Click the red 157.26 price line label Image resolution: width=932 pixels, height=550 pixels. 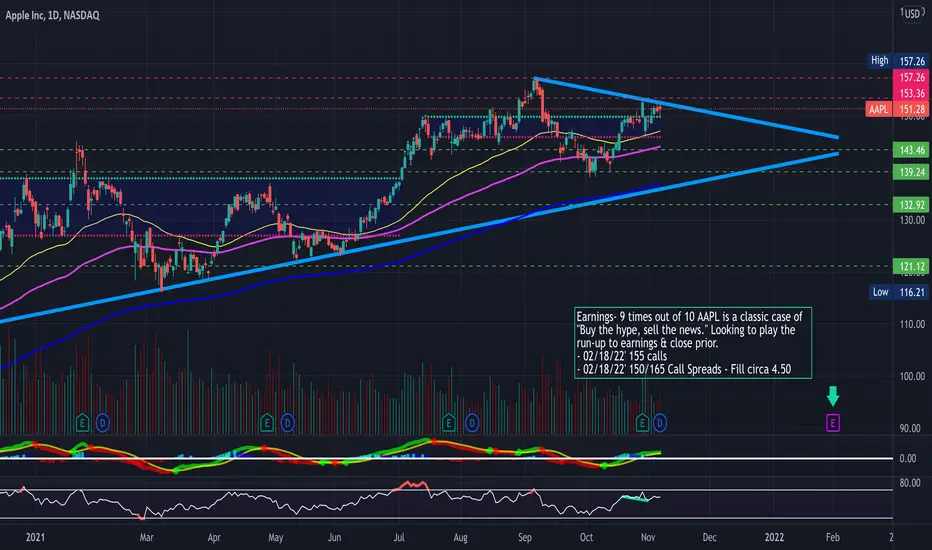911,77
